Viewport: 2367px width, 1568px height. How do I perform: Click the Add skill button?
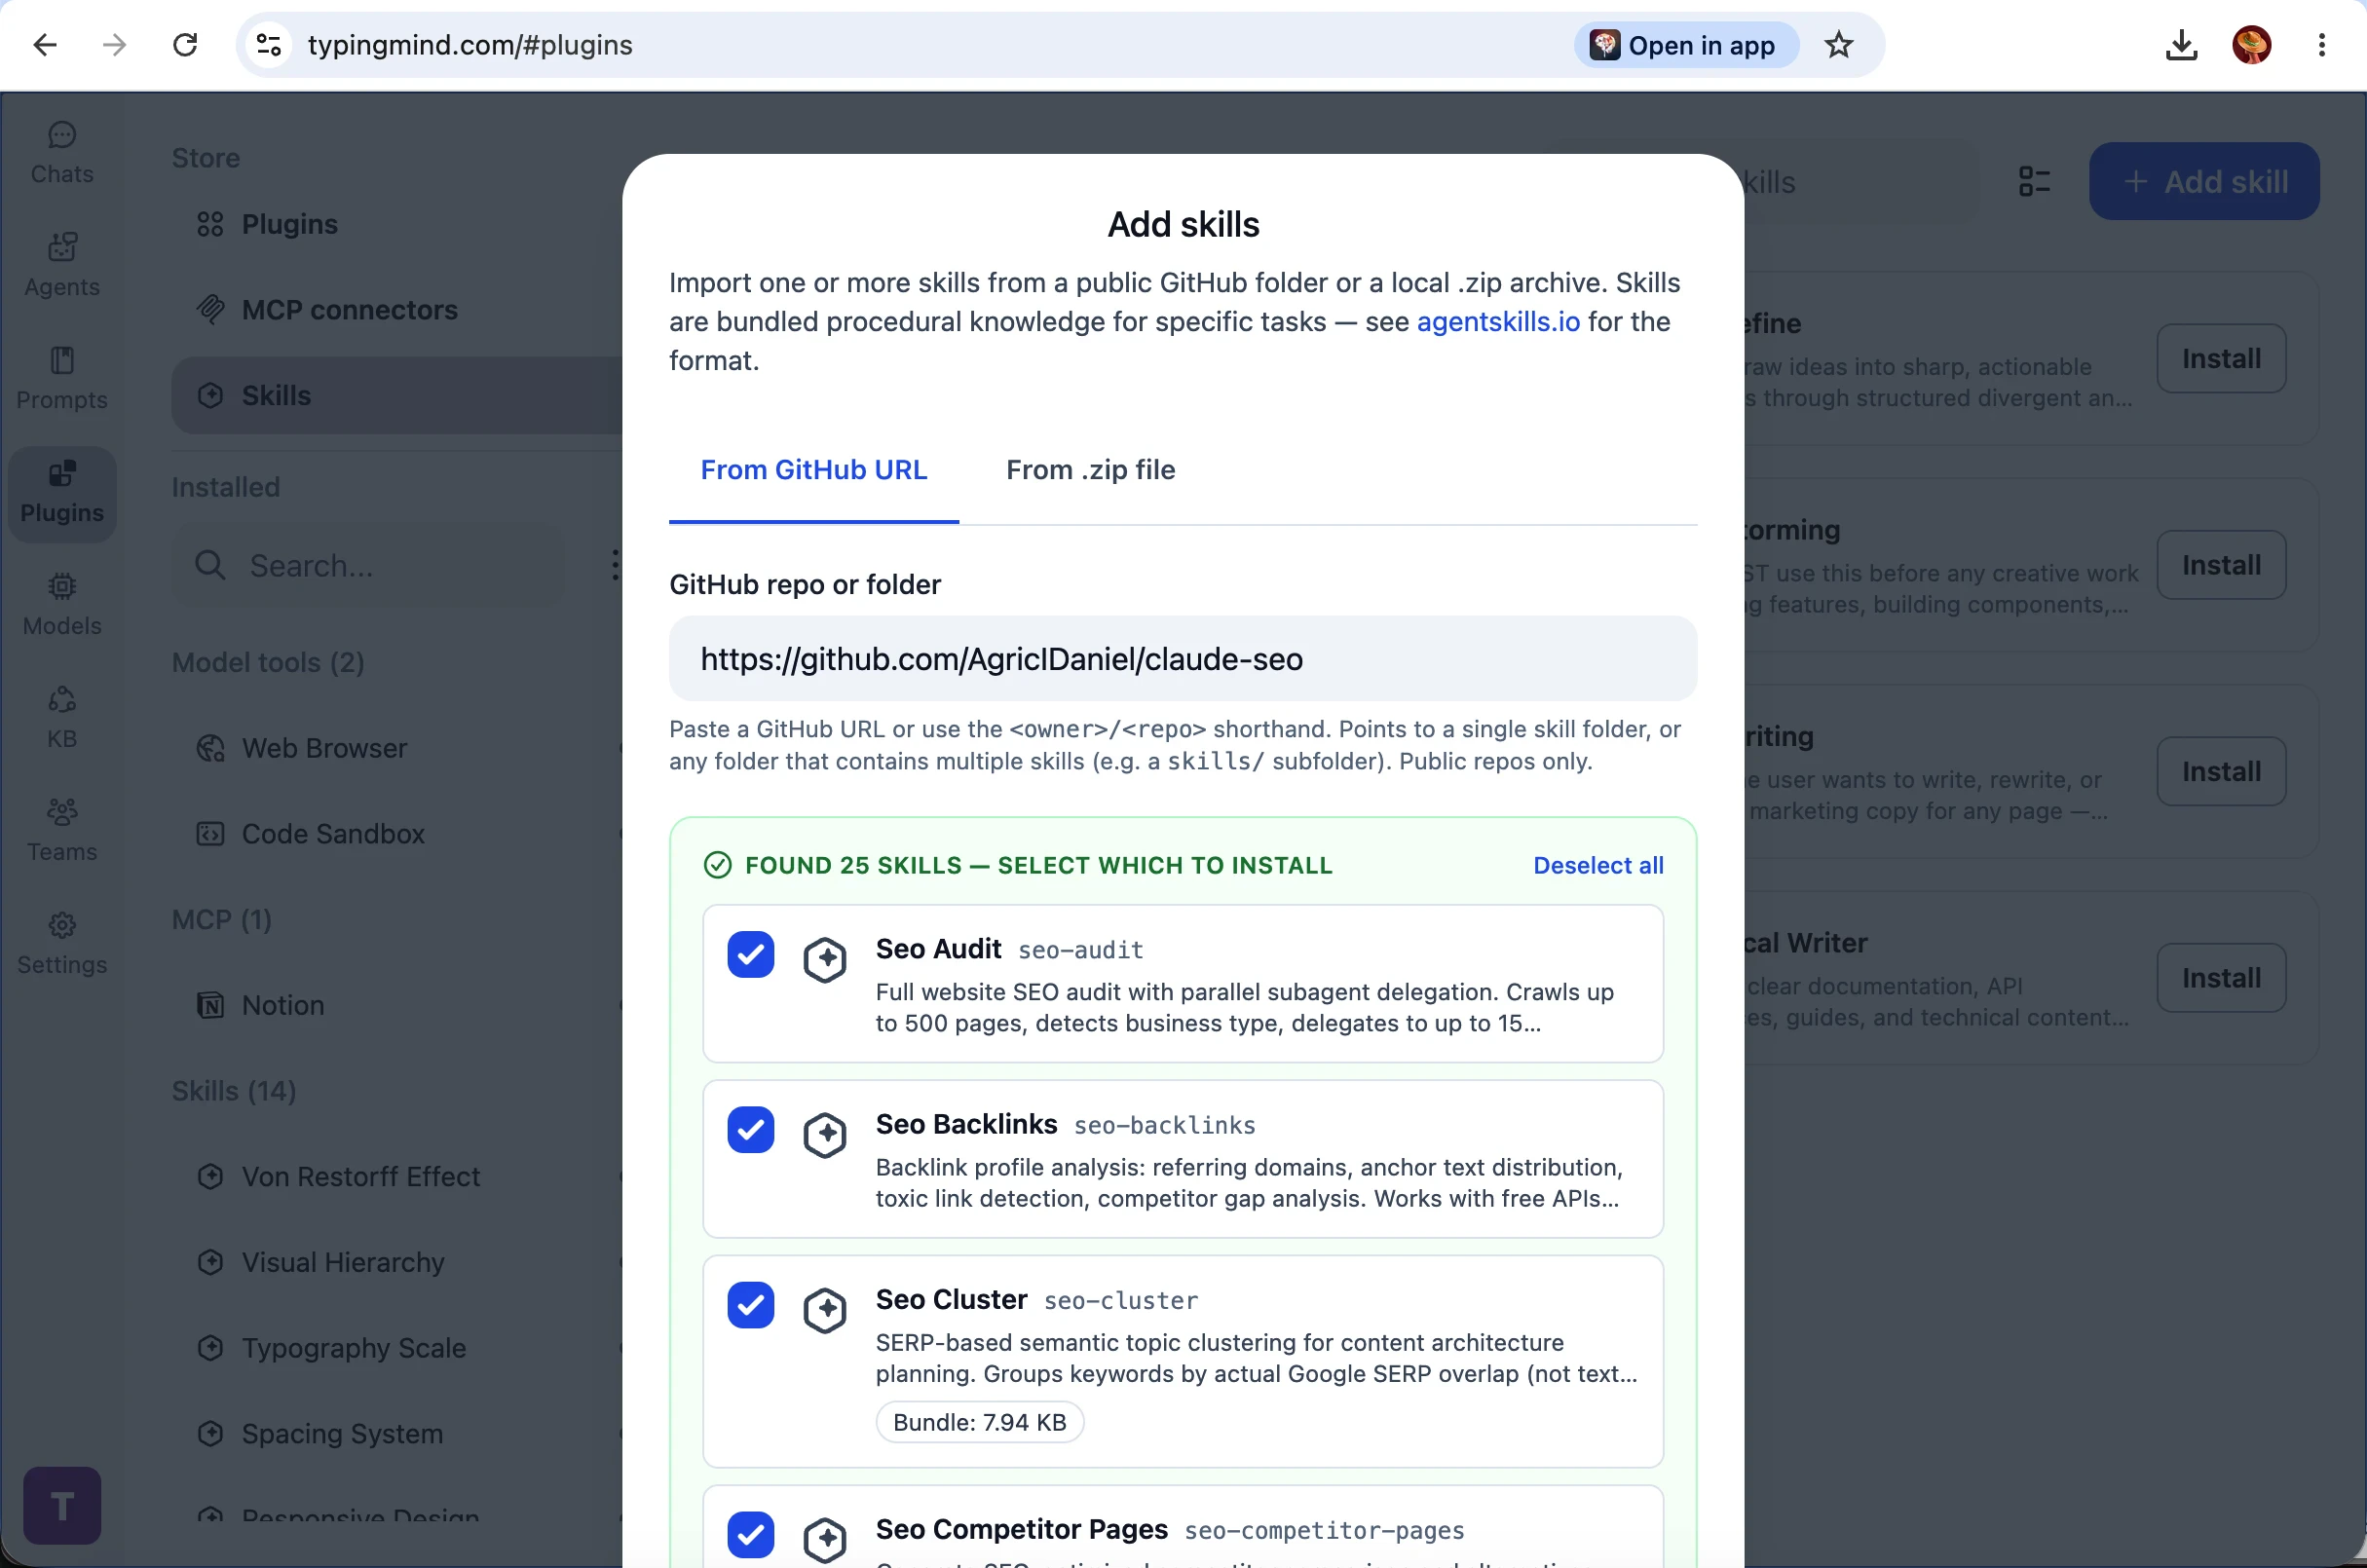tap(2204, 181)
